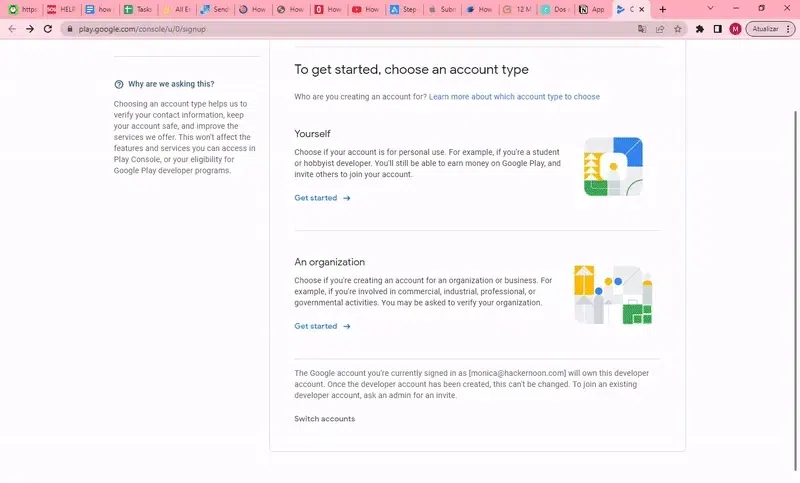Click the help icon beside 'Why are we asking this?'

(119, 84)
